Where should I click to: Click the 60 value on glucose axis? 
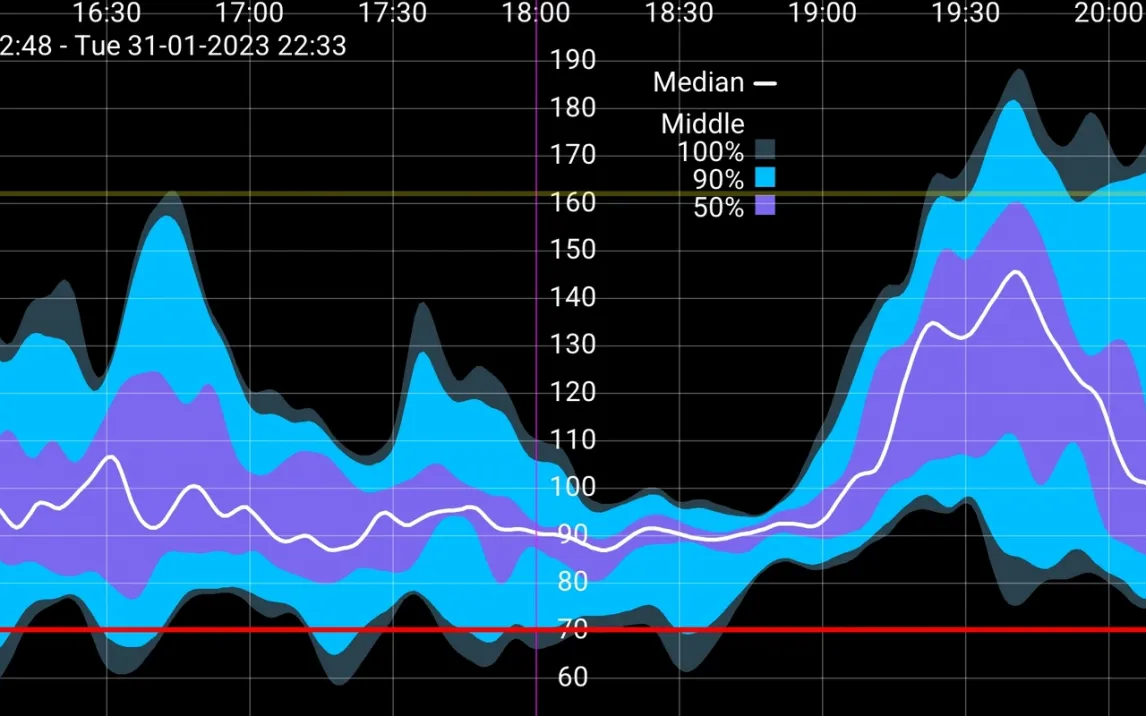[x=573, y=677]
